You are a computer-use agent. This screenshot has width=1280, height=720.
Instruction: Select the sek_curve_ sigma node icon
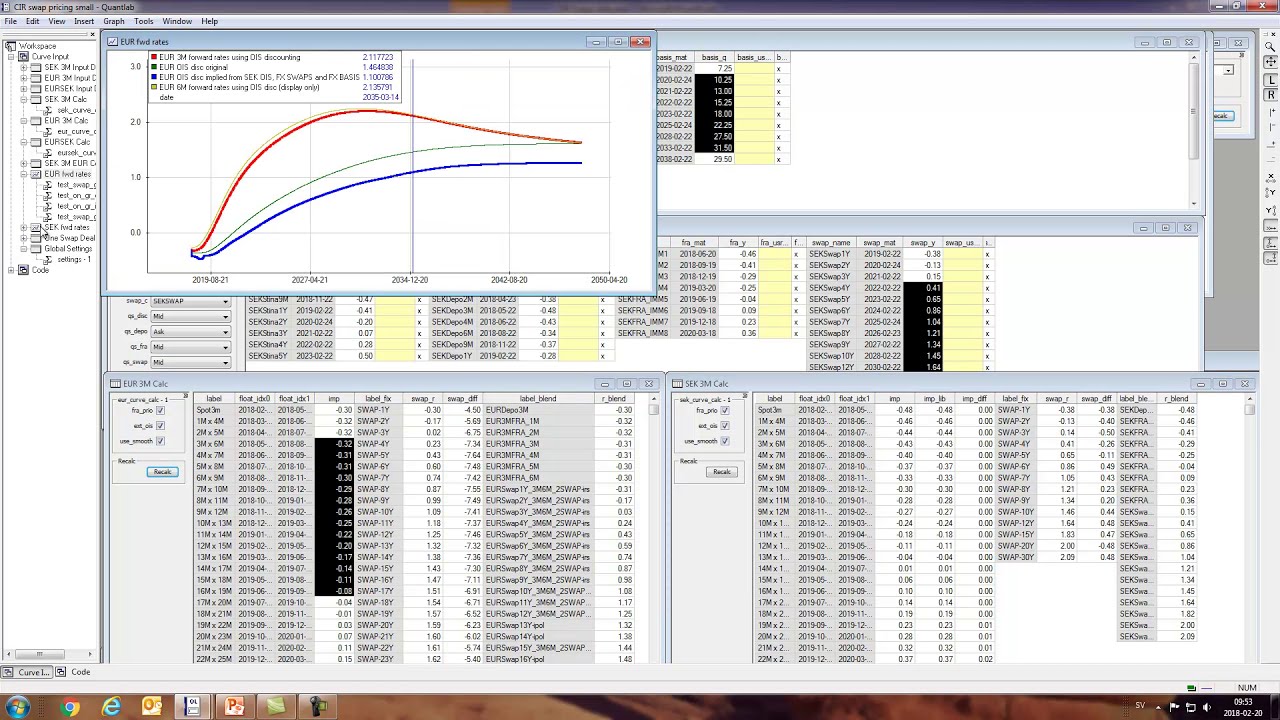click(48, 110)
